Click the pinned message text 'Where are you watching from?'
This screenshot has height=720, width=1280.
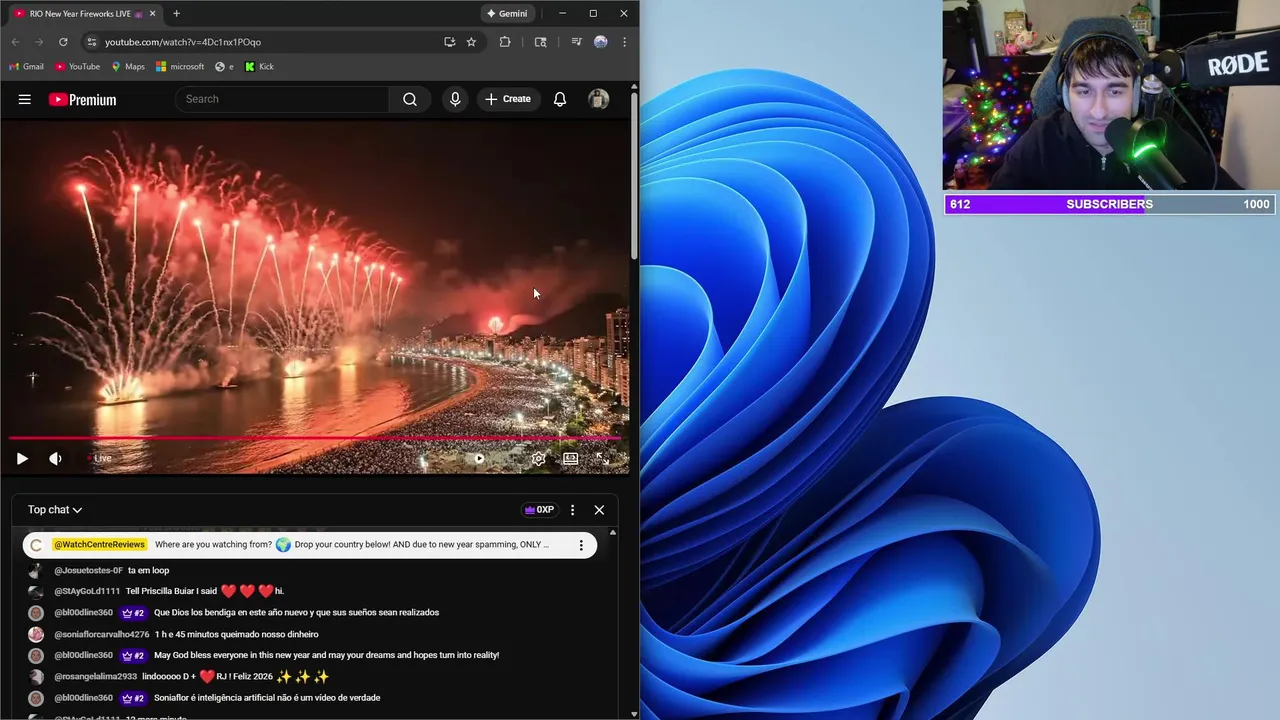coord(213,545)
